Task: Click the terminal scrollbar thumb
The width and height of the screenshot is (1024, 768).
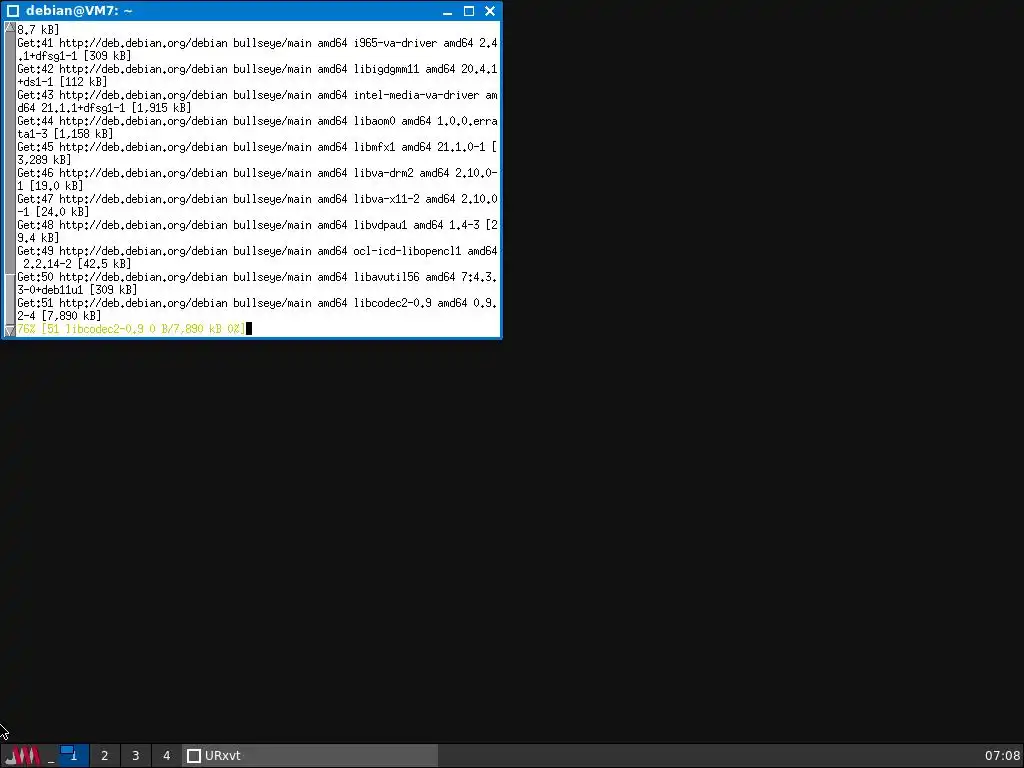Action: (10, 299)
